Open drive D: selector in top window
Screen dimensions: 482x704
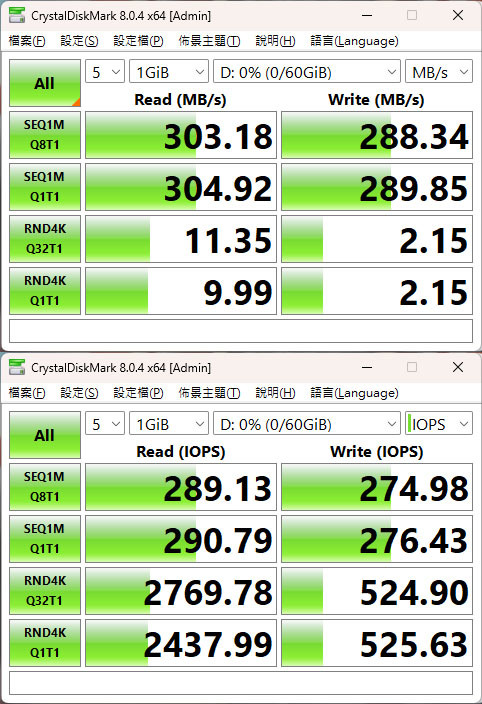[307, 72]
